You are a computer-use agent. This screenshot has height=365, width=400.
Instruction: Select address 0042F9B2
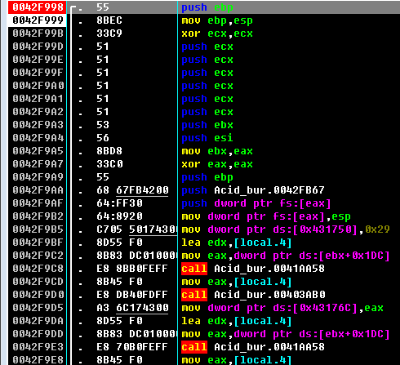pos(38,216)
